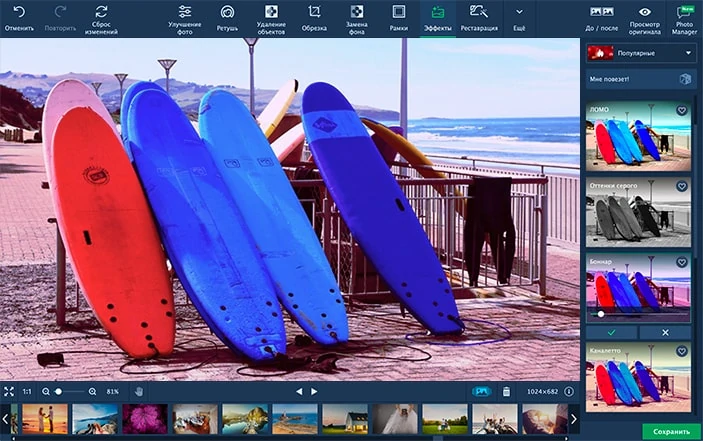Toggle the До / после comparison view
This screenshot has height=441, width=703.
pos(602,12)
